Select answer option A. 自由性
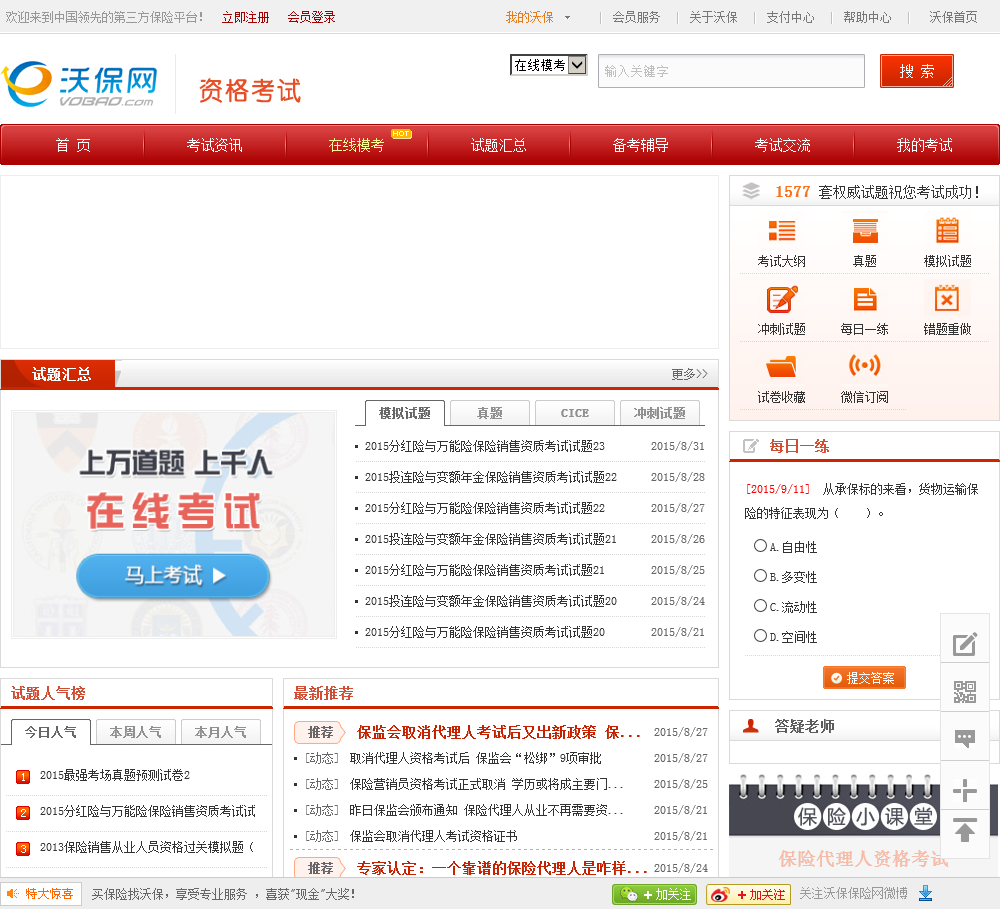This screenshot has height=909, width=1000. click(x=760, y=546)
